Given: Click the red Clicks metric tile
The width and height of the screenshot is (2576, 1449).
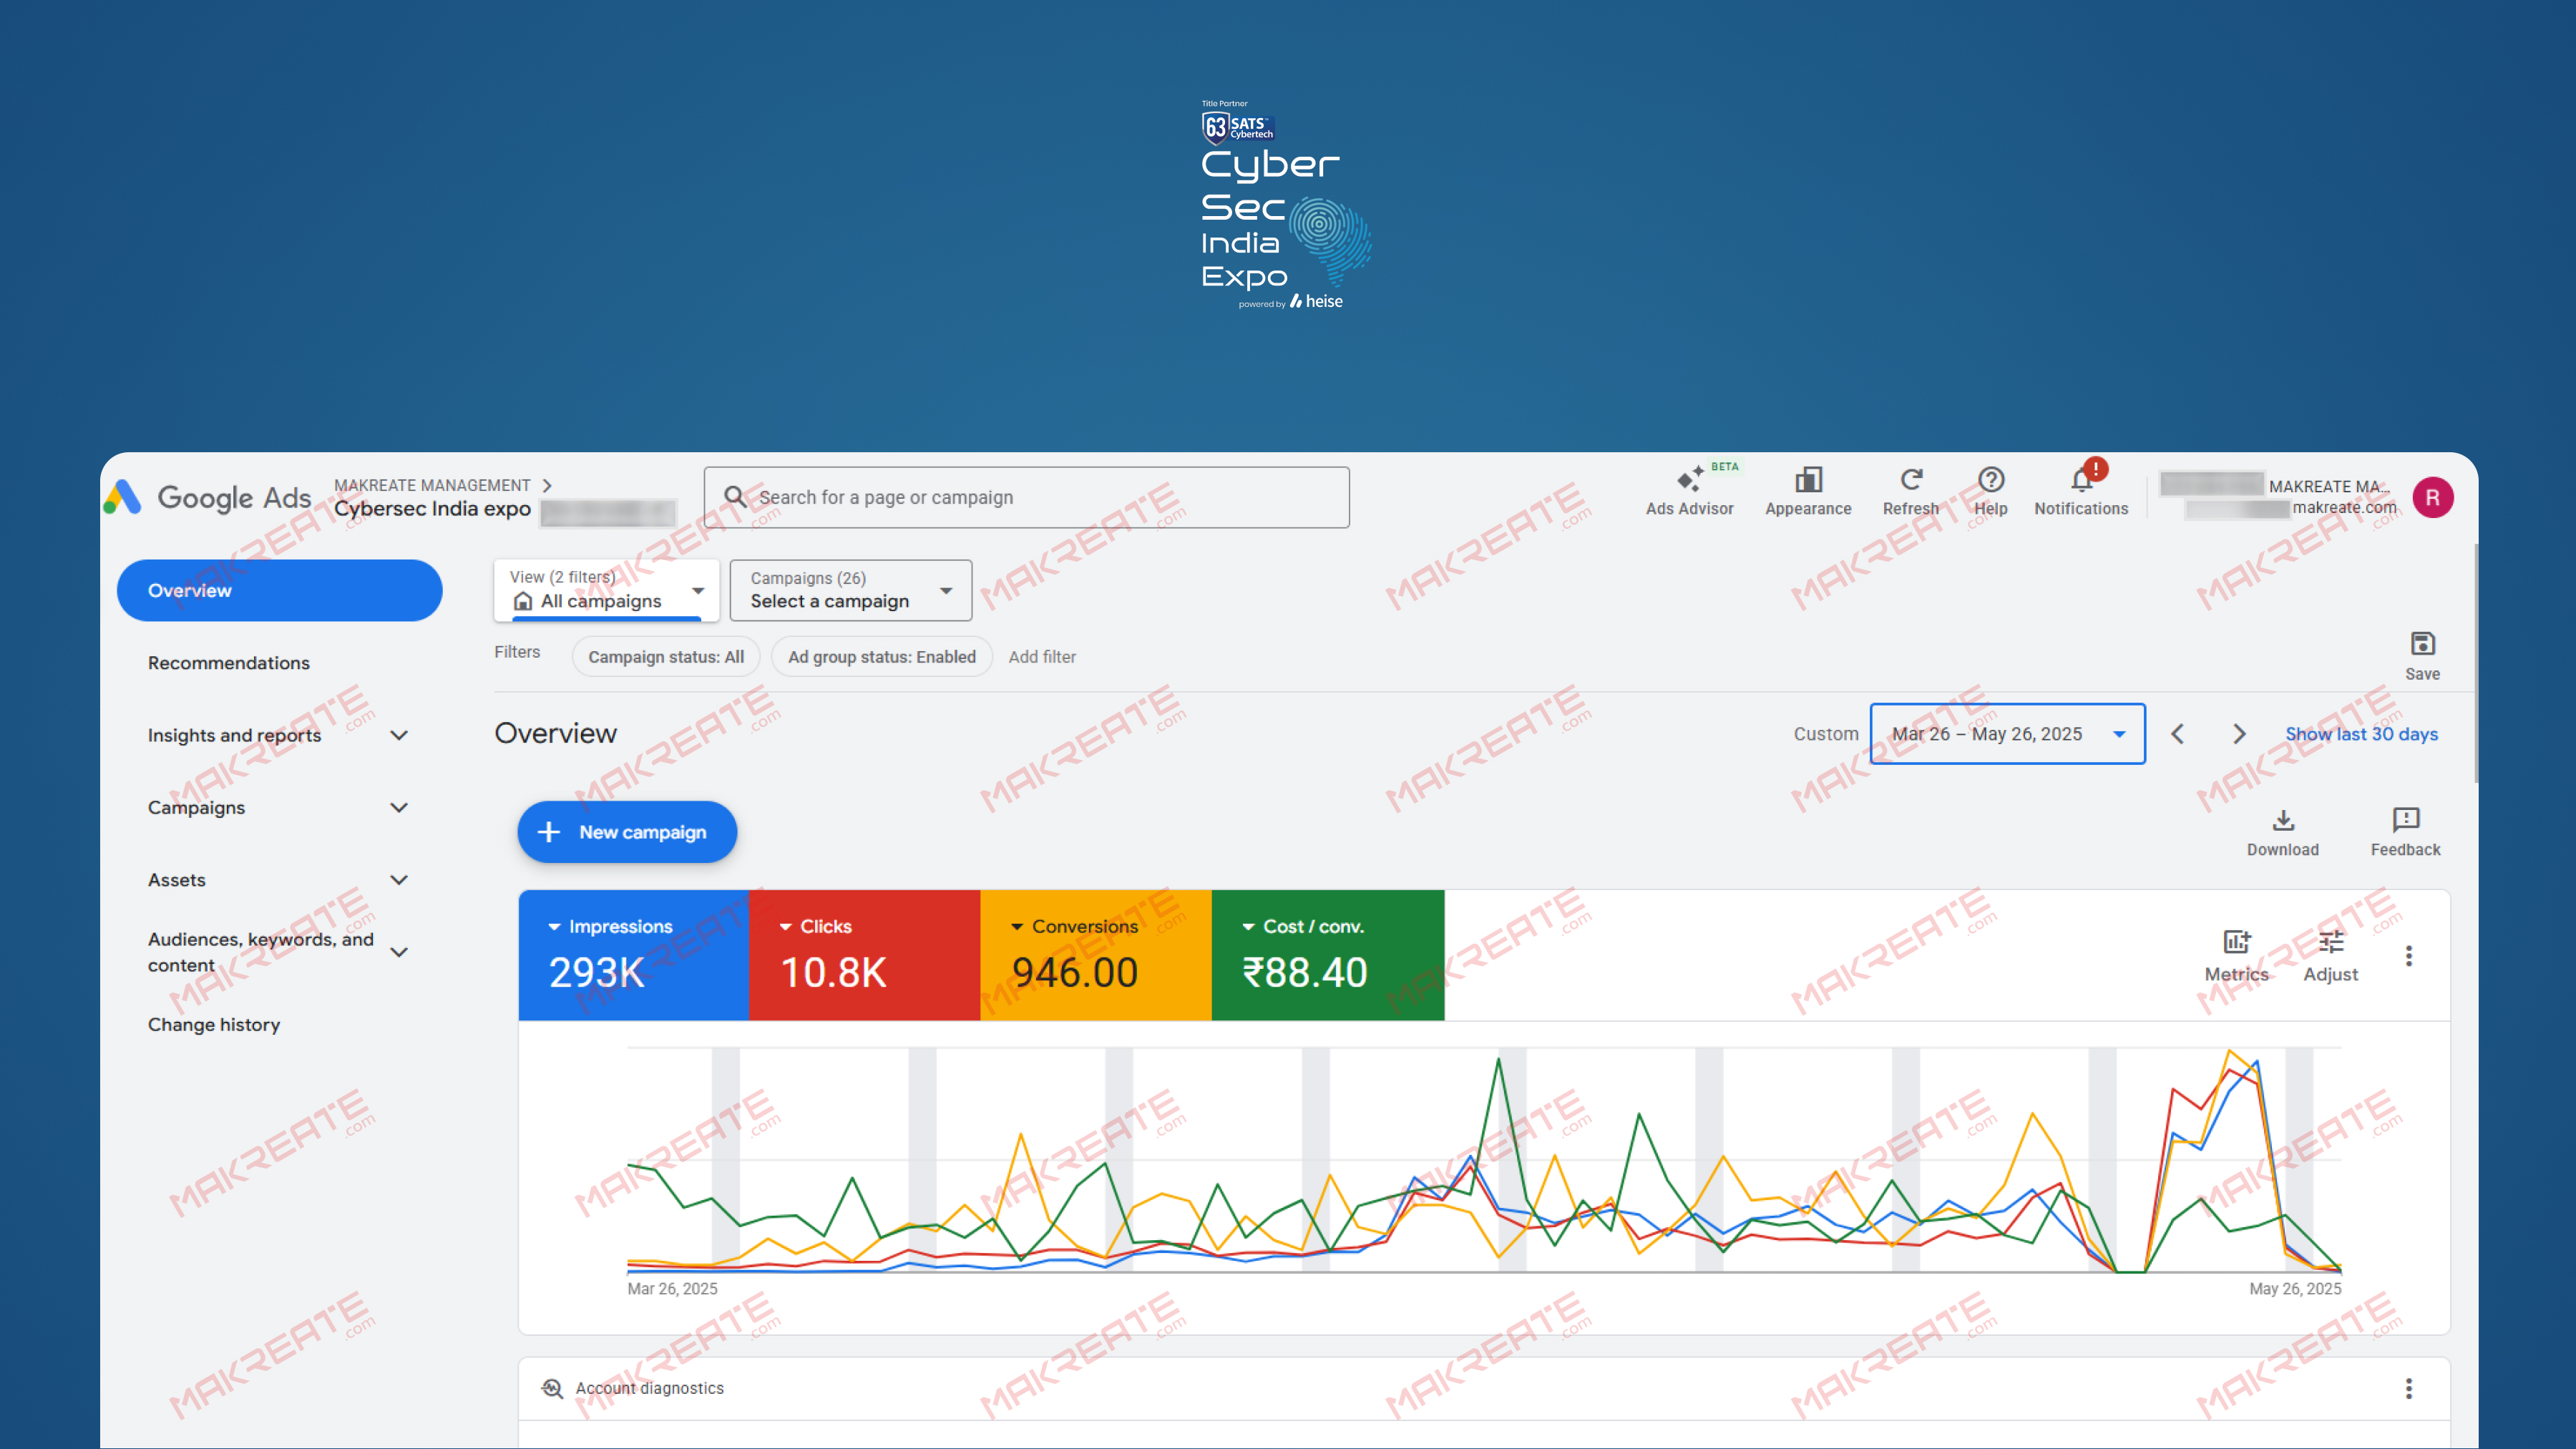Looking at the screenshot, I should (864, 955).
